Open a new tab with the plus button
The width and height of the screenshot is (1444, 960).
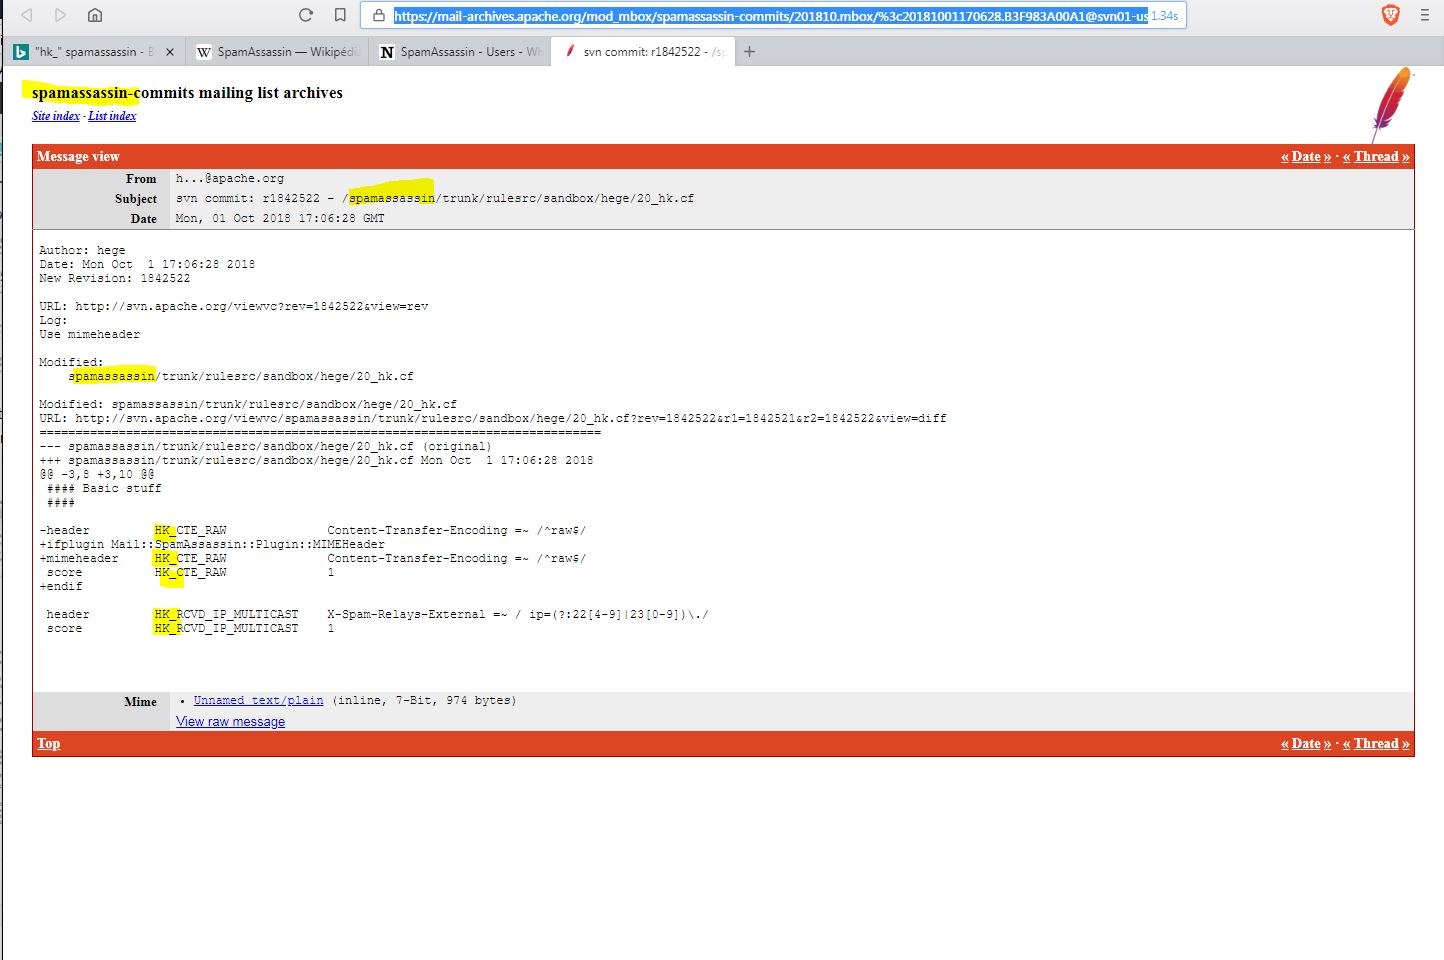tap(749, 52)
